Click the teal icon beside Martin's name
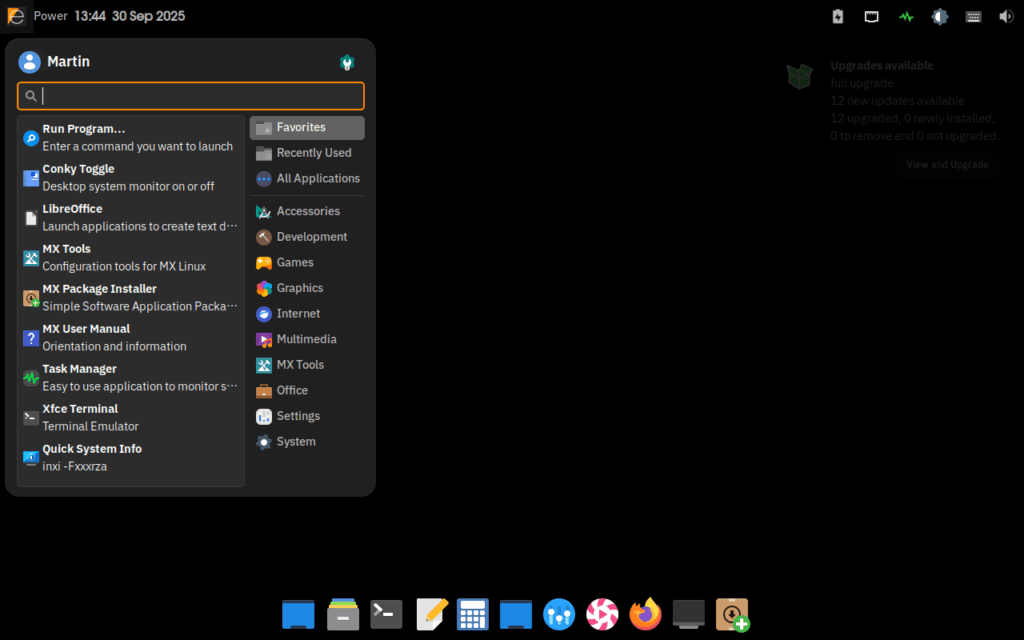This screenshot has height=640, width=1024. point(347,62)
